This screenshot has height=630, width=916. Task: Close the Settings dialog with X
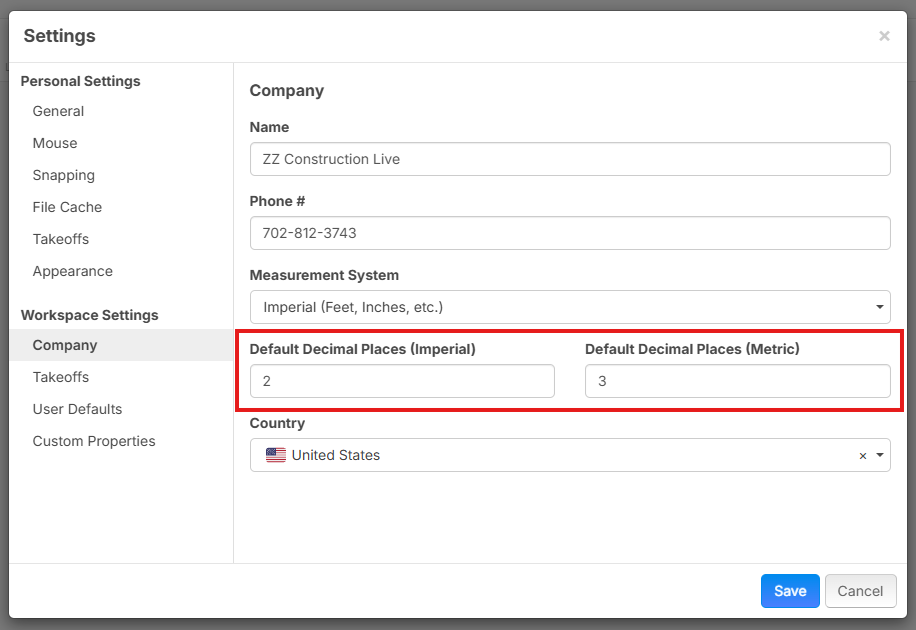884,36
